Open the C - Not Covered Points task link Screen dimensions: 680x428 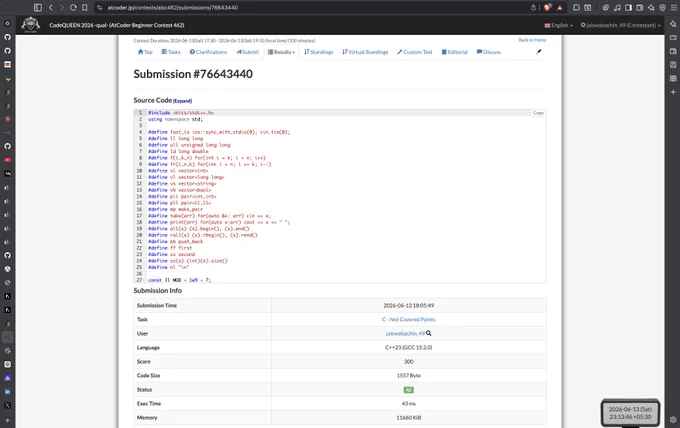[409, 320]
